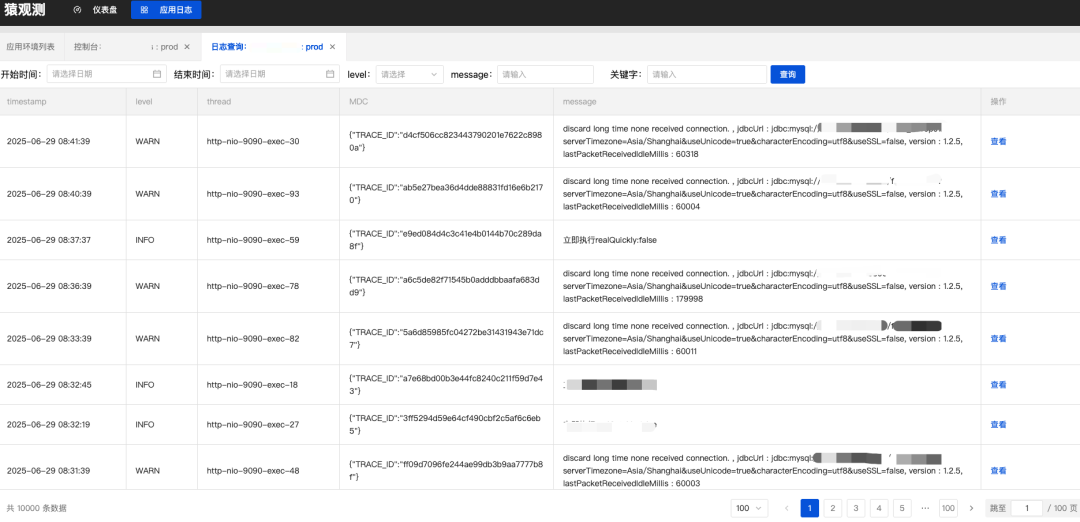
Task: Go to the next page arrow
Action: click(x=971, y=508)
